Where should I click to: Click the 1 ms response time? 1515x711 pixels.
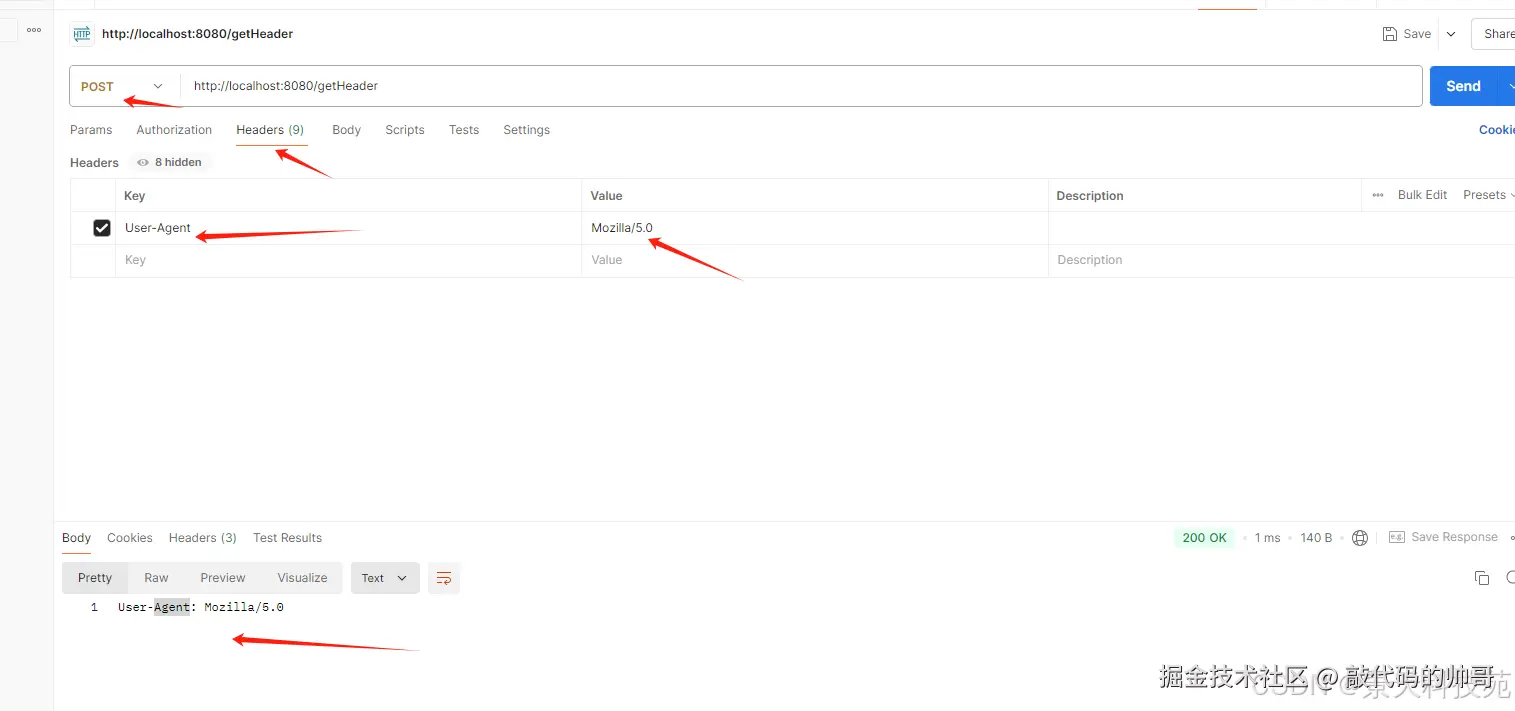1268,538
